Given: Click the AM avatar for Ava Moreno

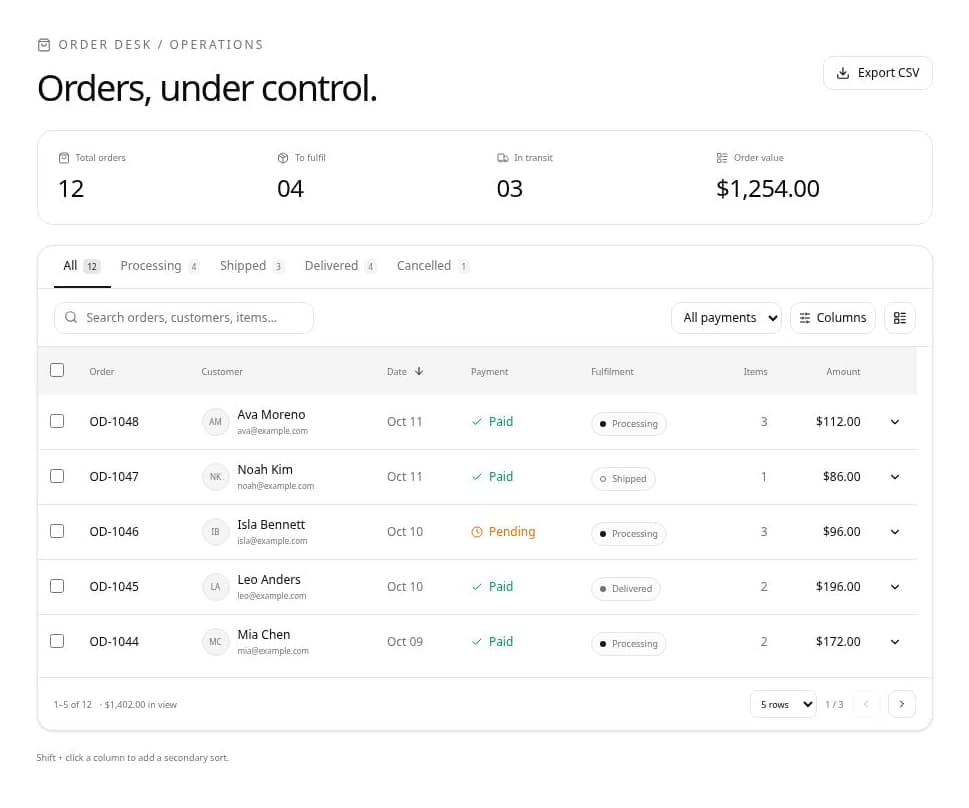Looking at the screenshot, I should point(215,422).
